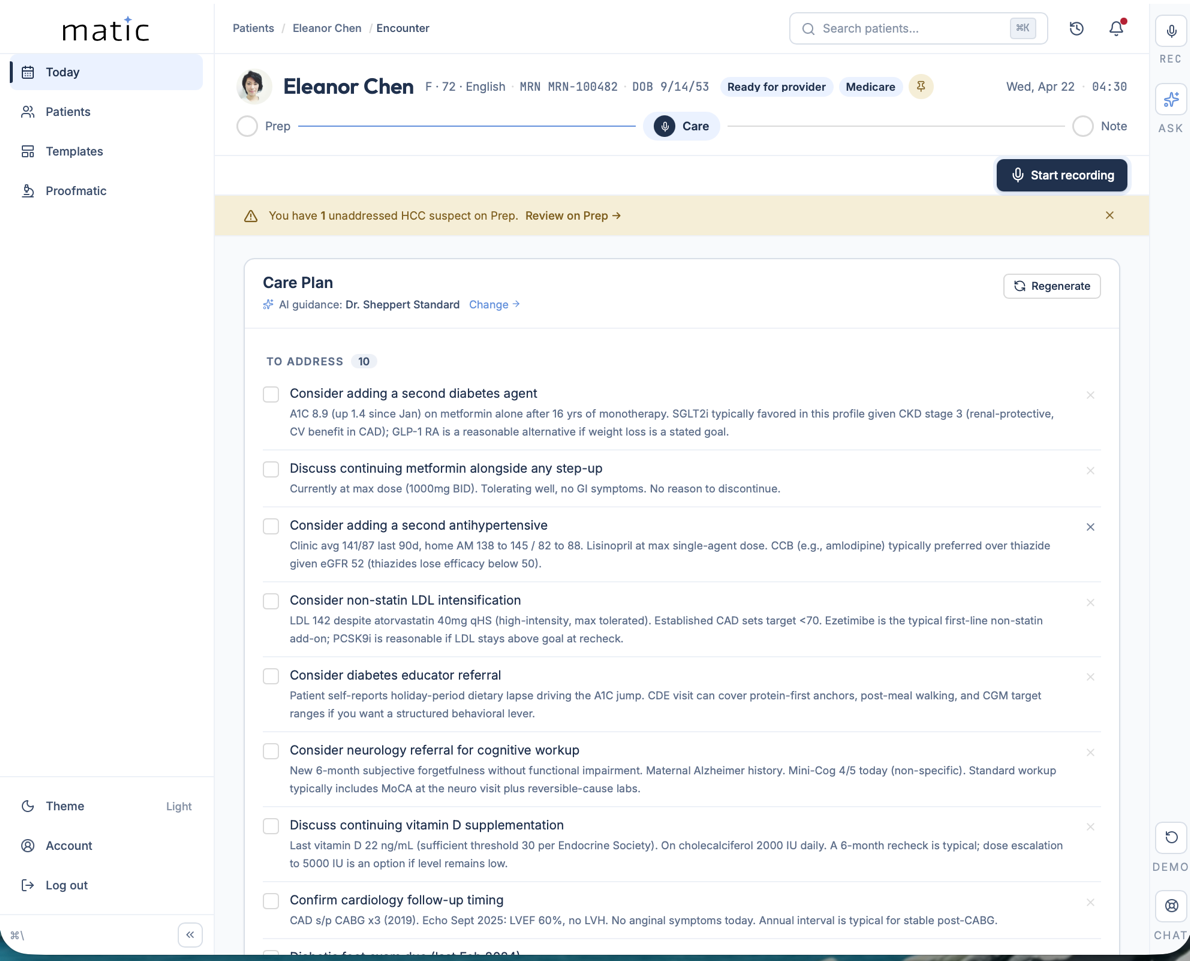Click the AI guidance 'Change' link
Viewport: 1190px width, 961px height.
tap(494, 304)
